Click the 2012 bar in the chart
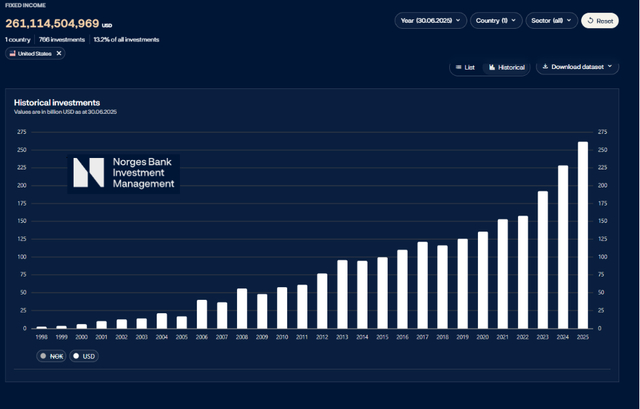 coord(322,301)
